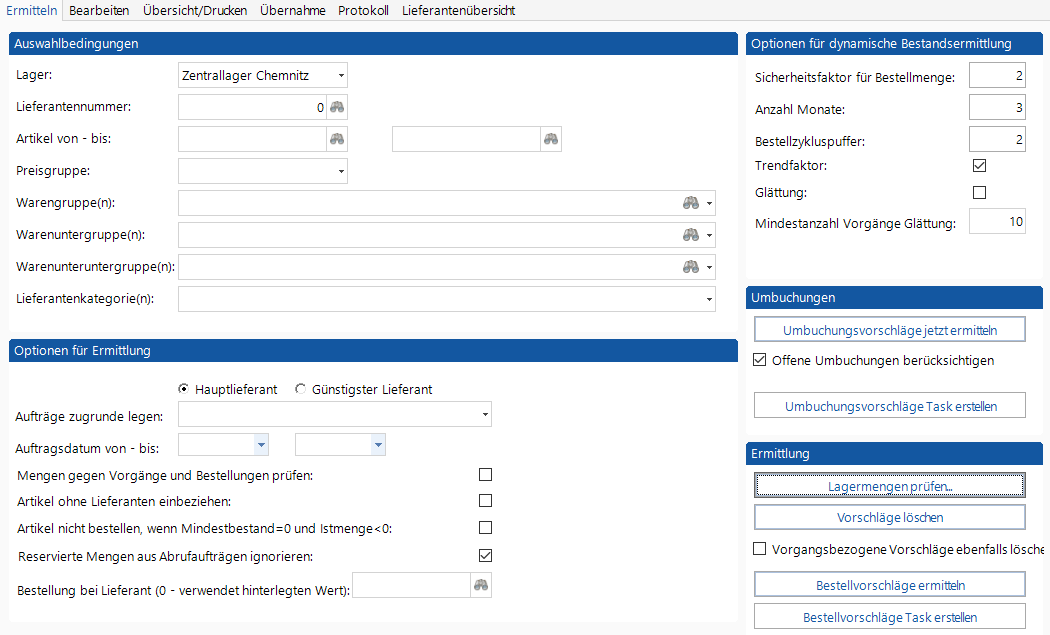Open lookup for Warenunteruntergruppe(n) field
This screenshot has height=635, width=1050.
pos(690,267)
